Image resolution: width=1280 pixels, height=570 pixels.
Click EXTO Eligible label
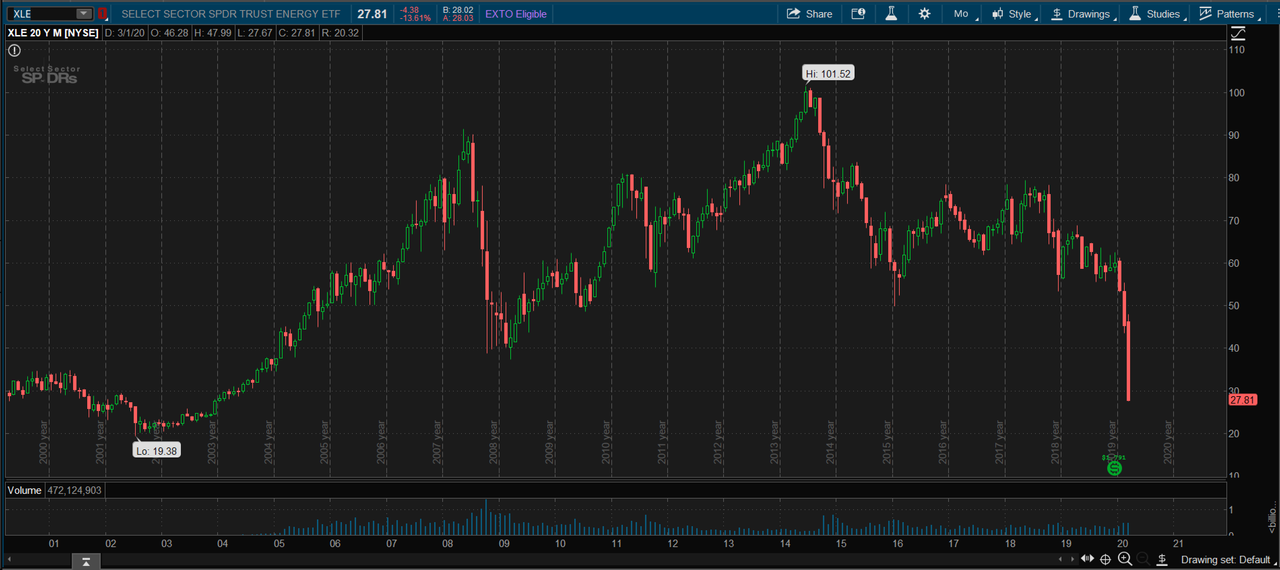pyautogui.click(x=516, y=14)
